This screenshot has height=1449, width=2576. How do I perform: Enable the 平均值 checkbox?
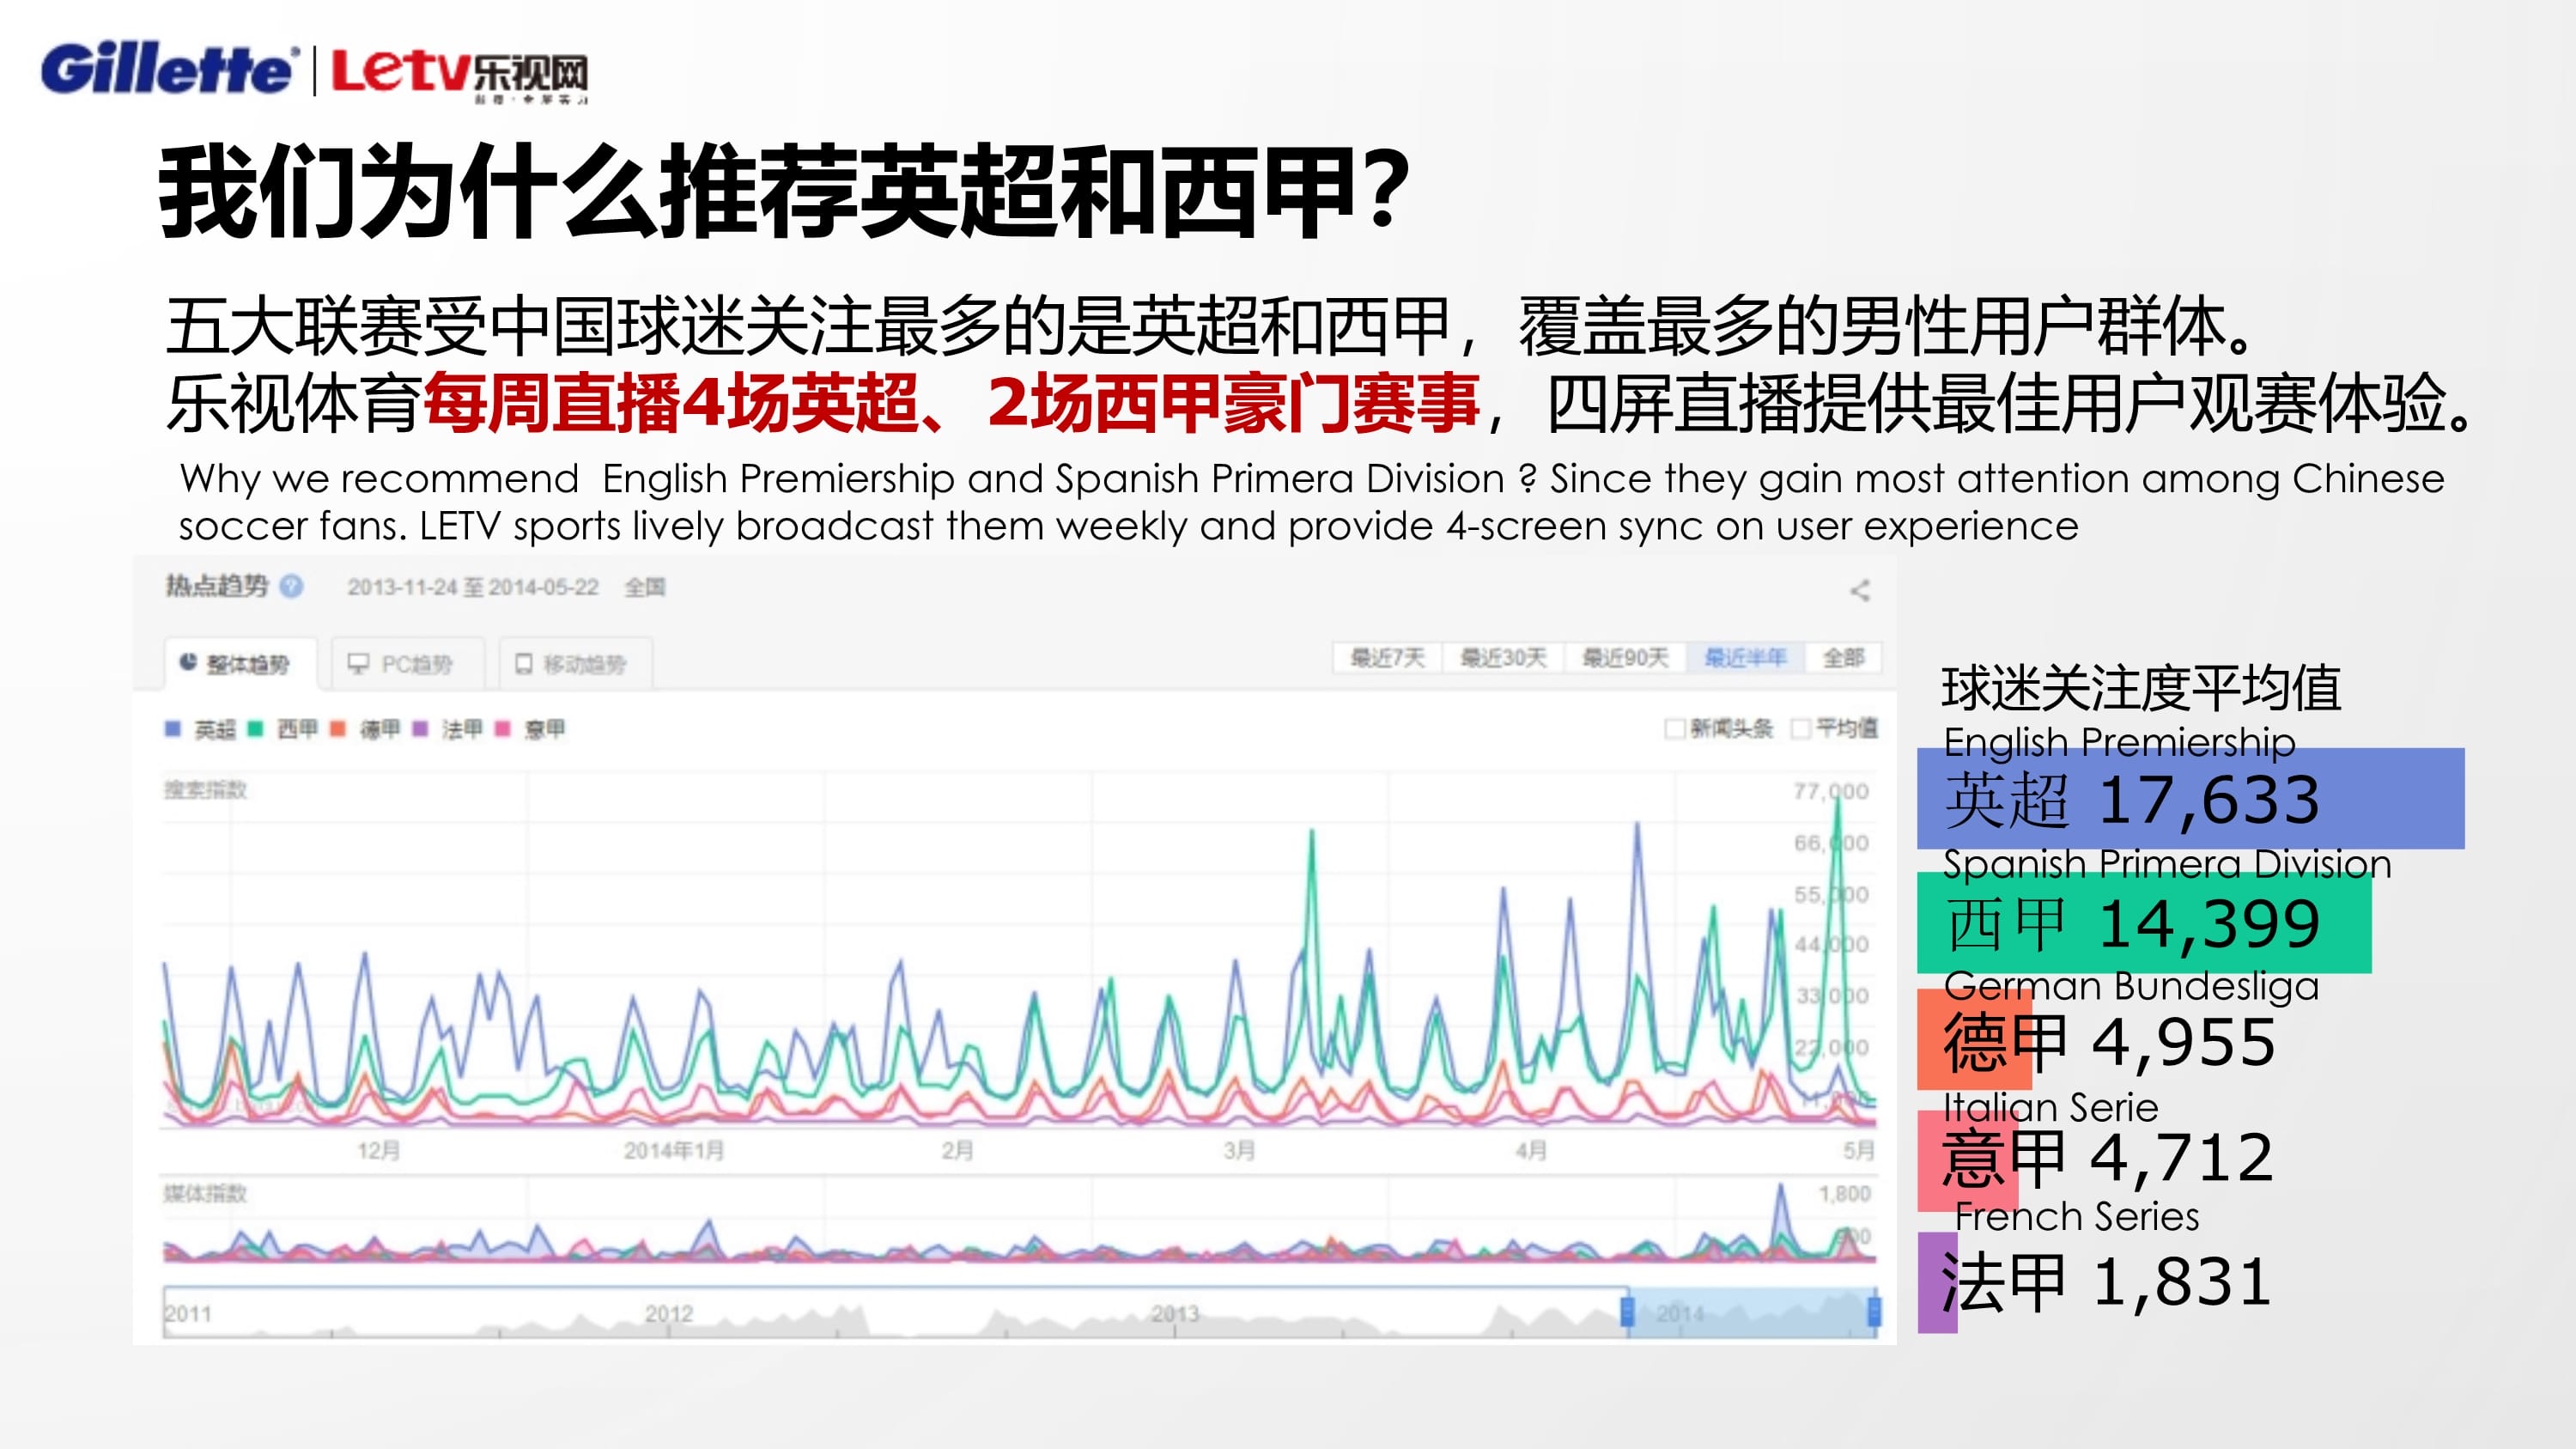click(x=1800, y=728)
